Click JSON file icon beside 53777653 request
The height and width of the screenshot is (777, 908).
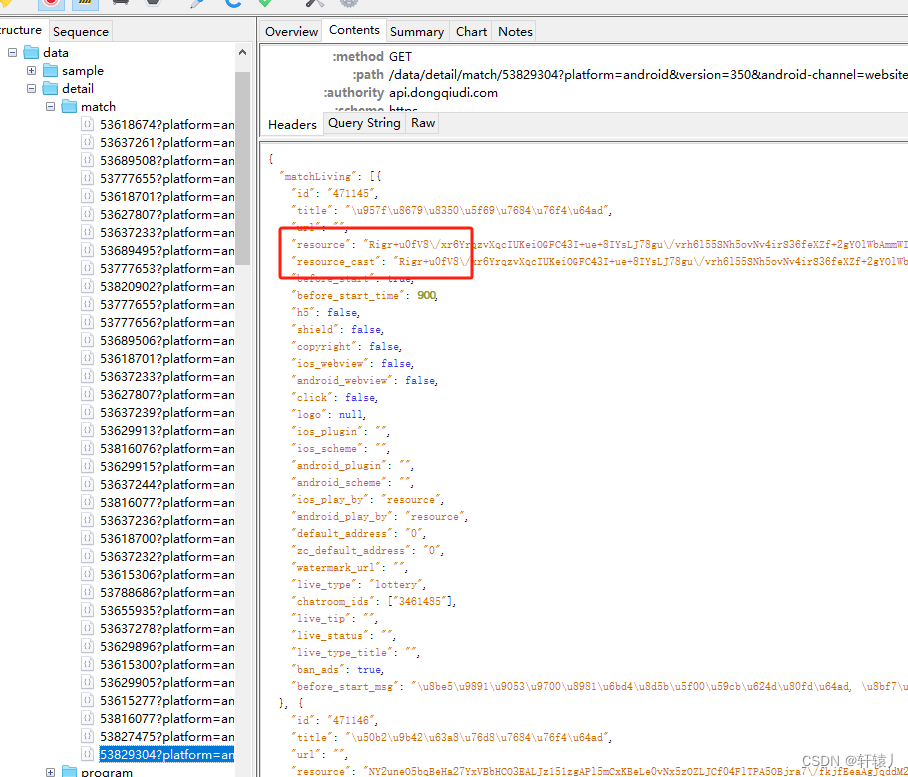click(x=87, y=268)
